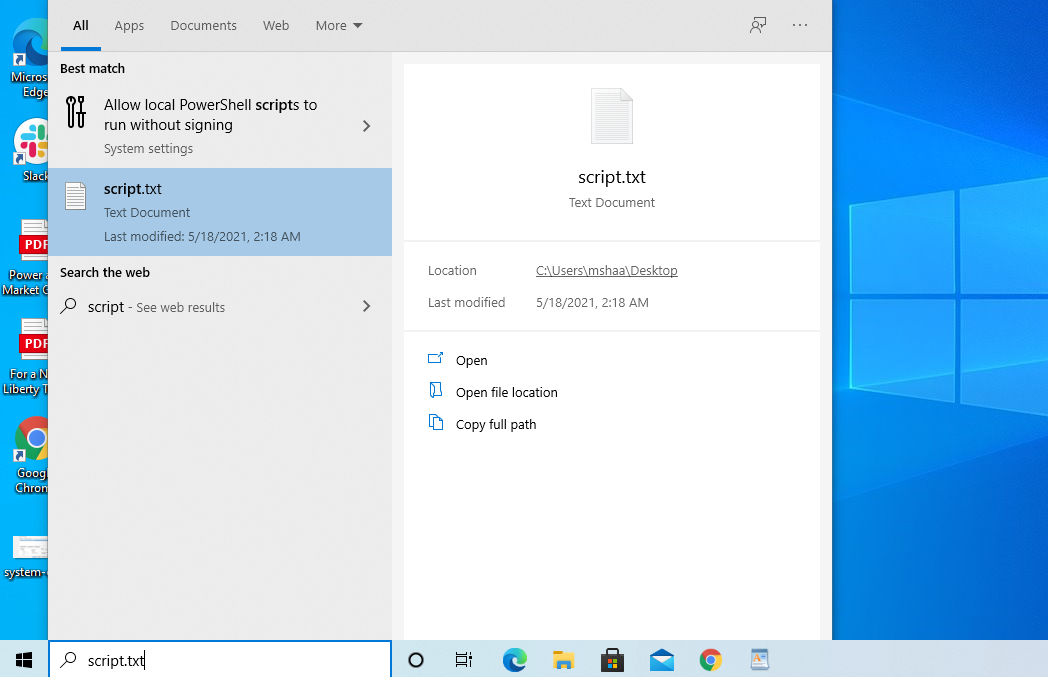Screen dimensions: 1048x677
Task: Click the Cortana circle icon
Action: tap(416, 660)
